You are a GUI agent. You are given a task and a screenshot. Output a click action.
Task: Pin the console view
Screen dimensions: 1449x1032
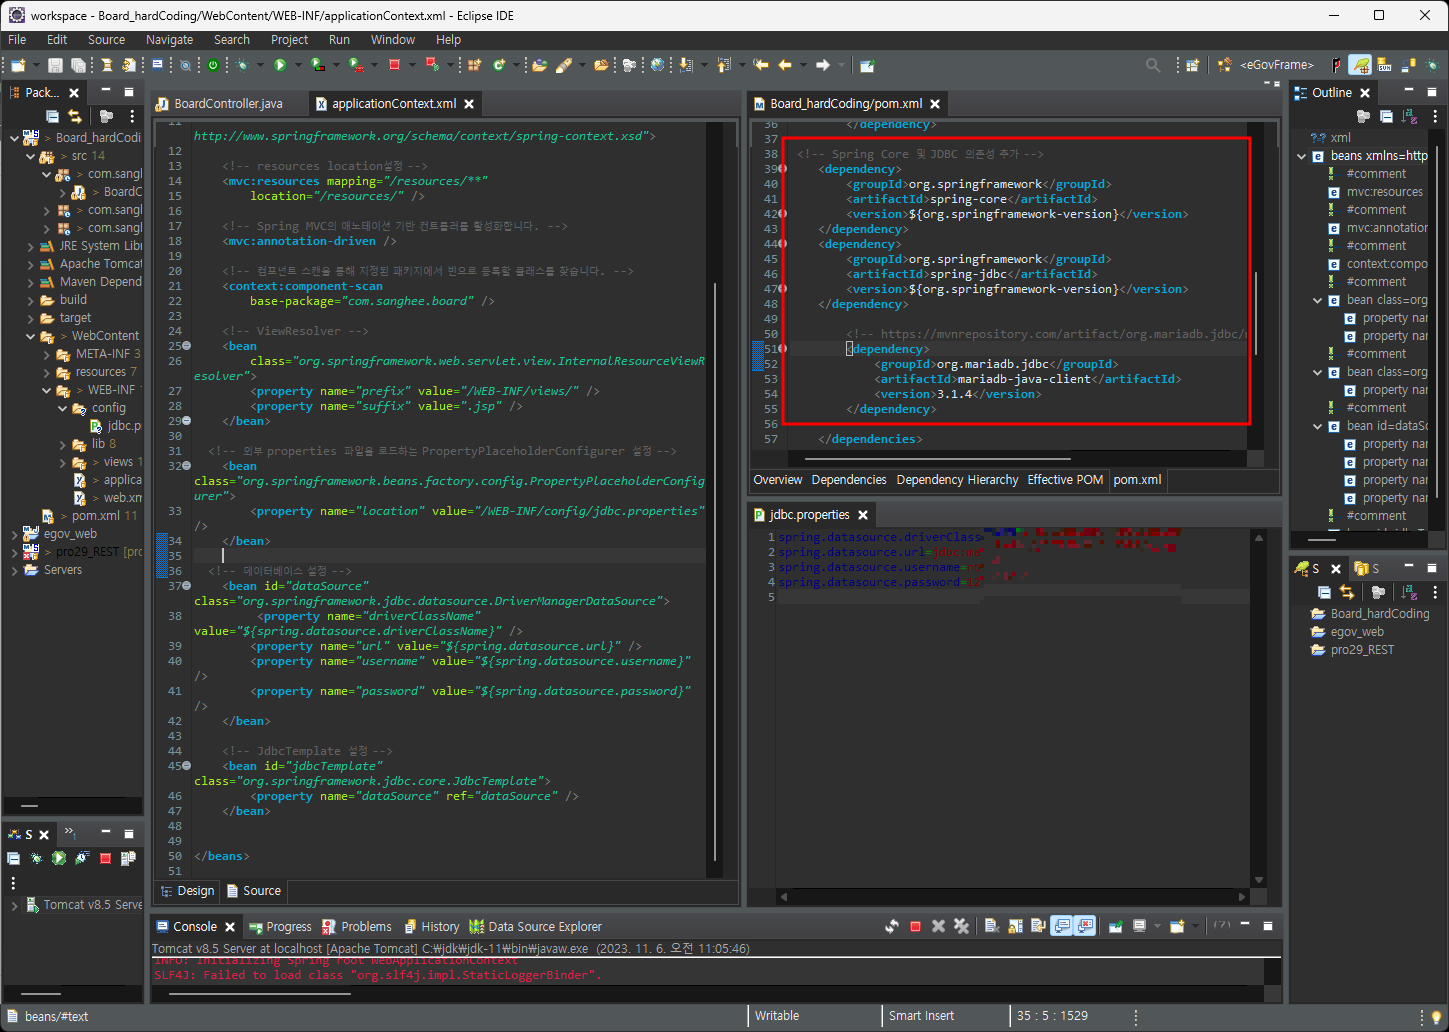click(x=1116, y=926)
